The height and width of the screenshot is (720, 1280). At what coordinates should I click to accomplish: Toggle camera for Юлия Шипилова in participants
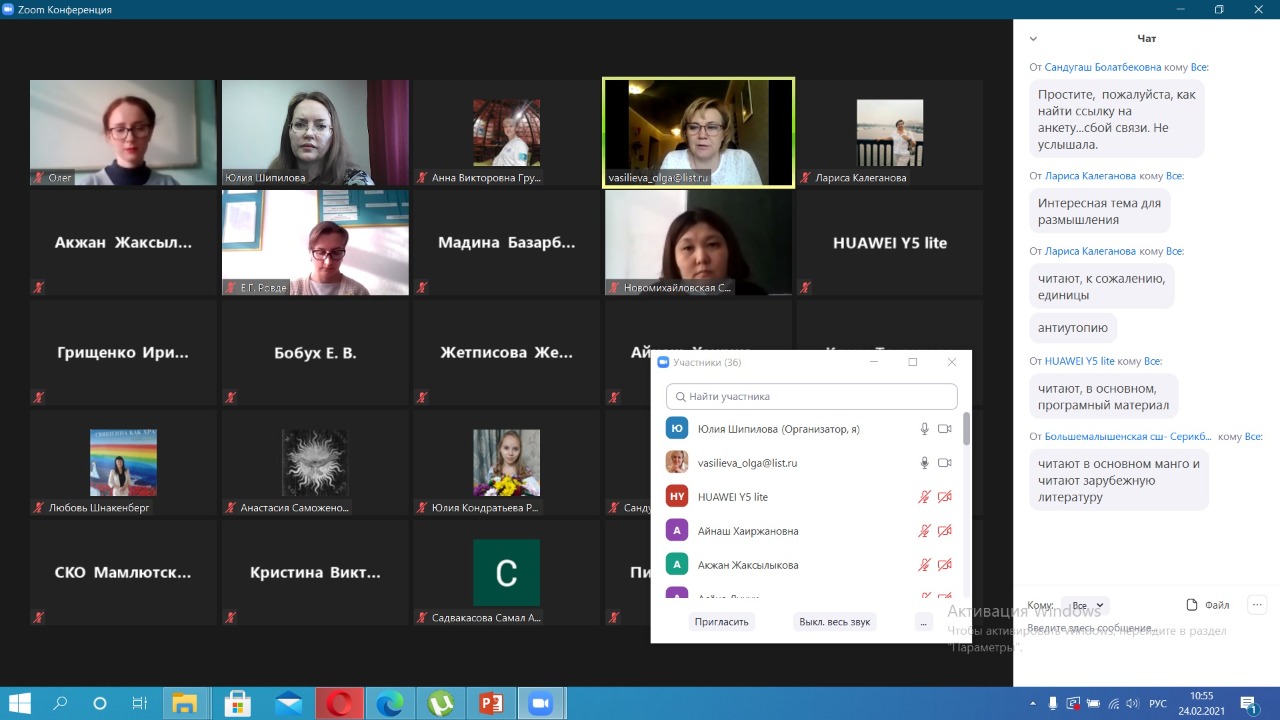click(945, 429)
